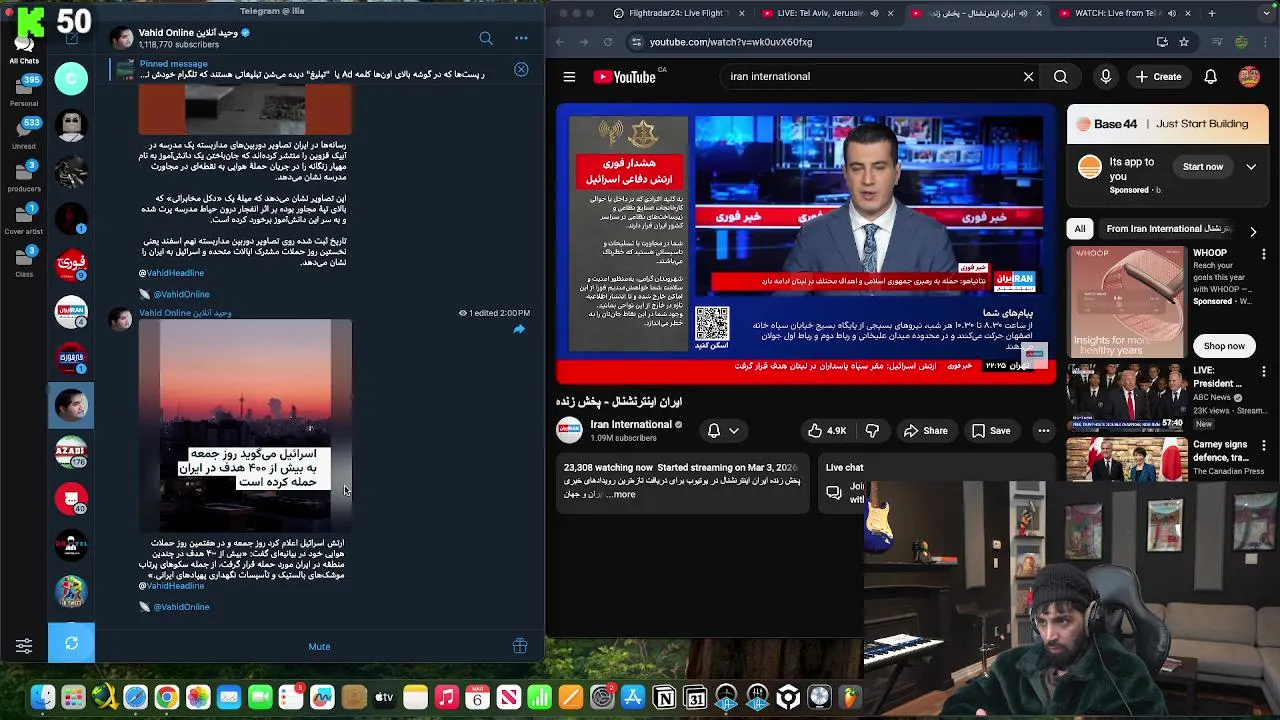The height and width of the screenshot is (720, 1280).
Task: Click Shop now on the WHOOP ad
Action: click(x=1224, y=346)
